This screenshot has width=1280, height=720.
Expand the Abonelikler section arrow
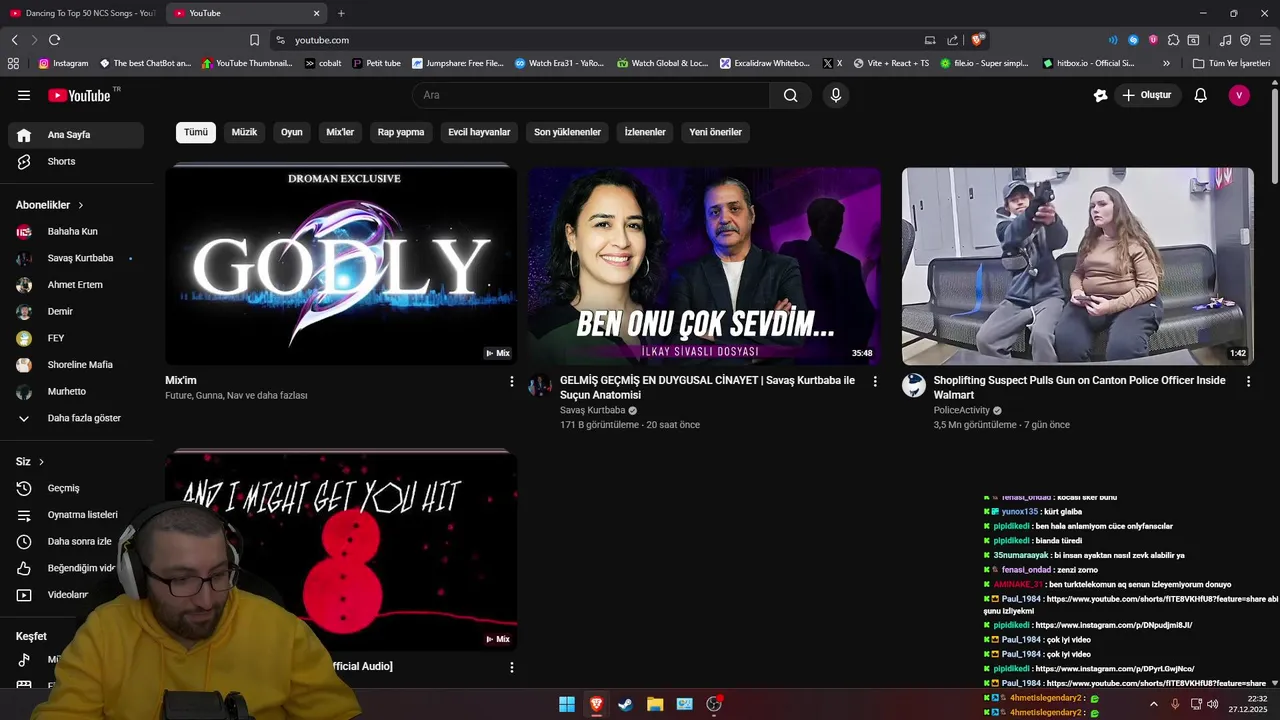click(81, 205)
